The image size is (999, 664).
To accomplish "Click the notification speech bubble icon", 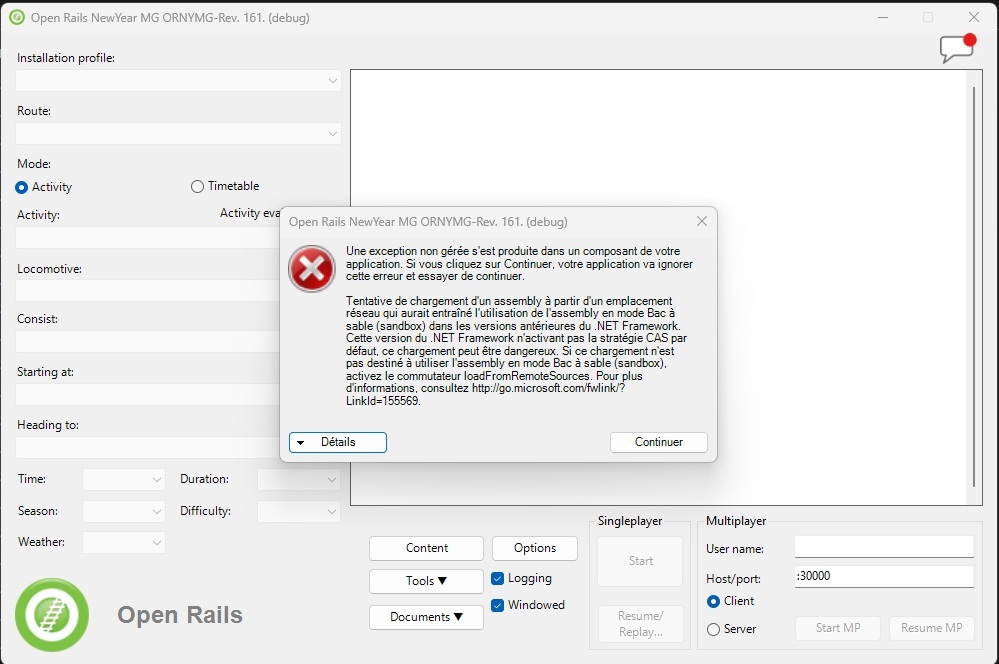I will tap(958, 48).
